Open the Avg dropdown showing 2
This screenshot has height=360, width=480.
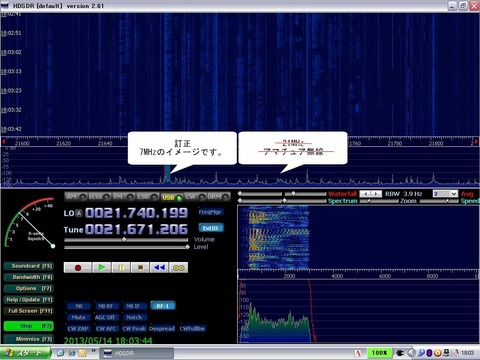click(x=445, y=194)
